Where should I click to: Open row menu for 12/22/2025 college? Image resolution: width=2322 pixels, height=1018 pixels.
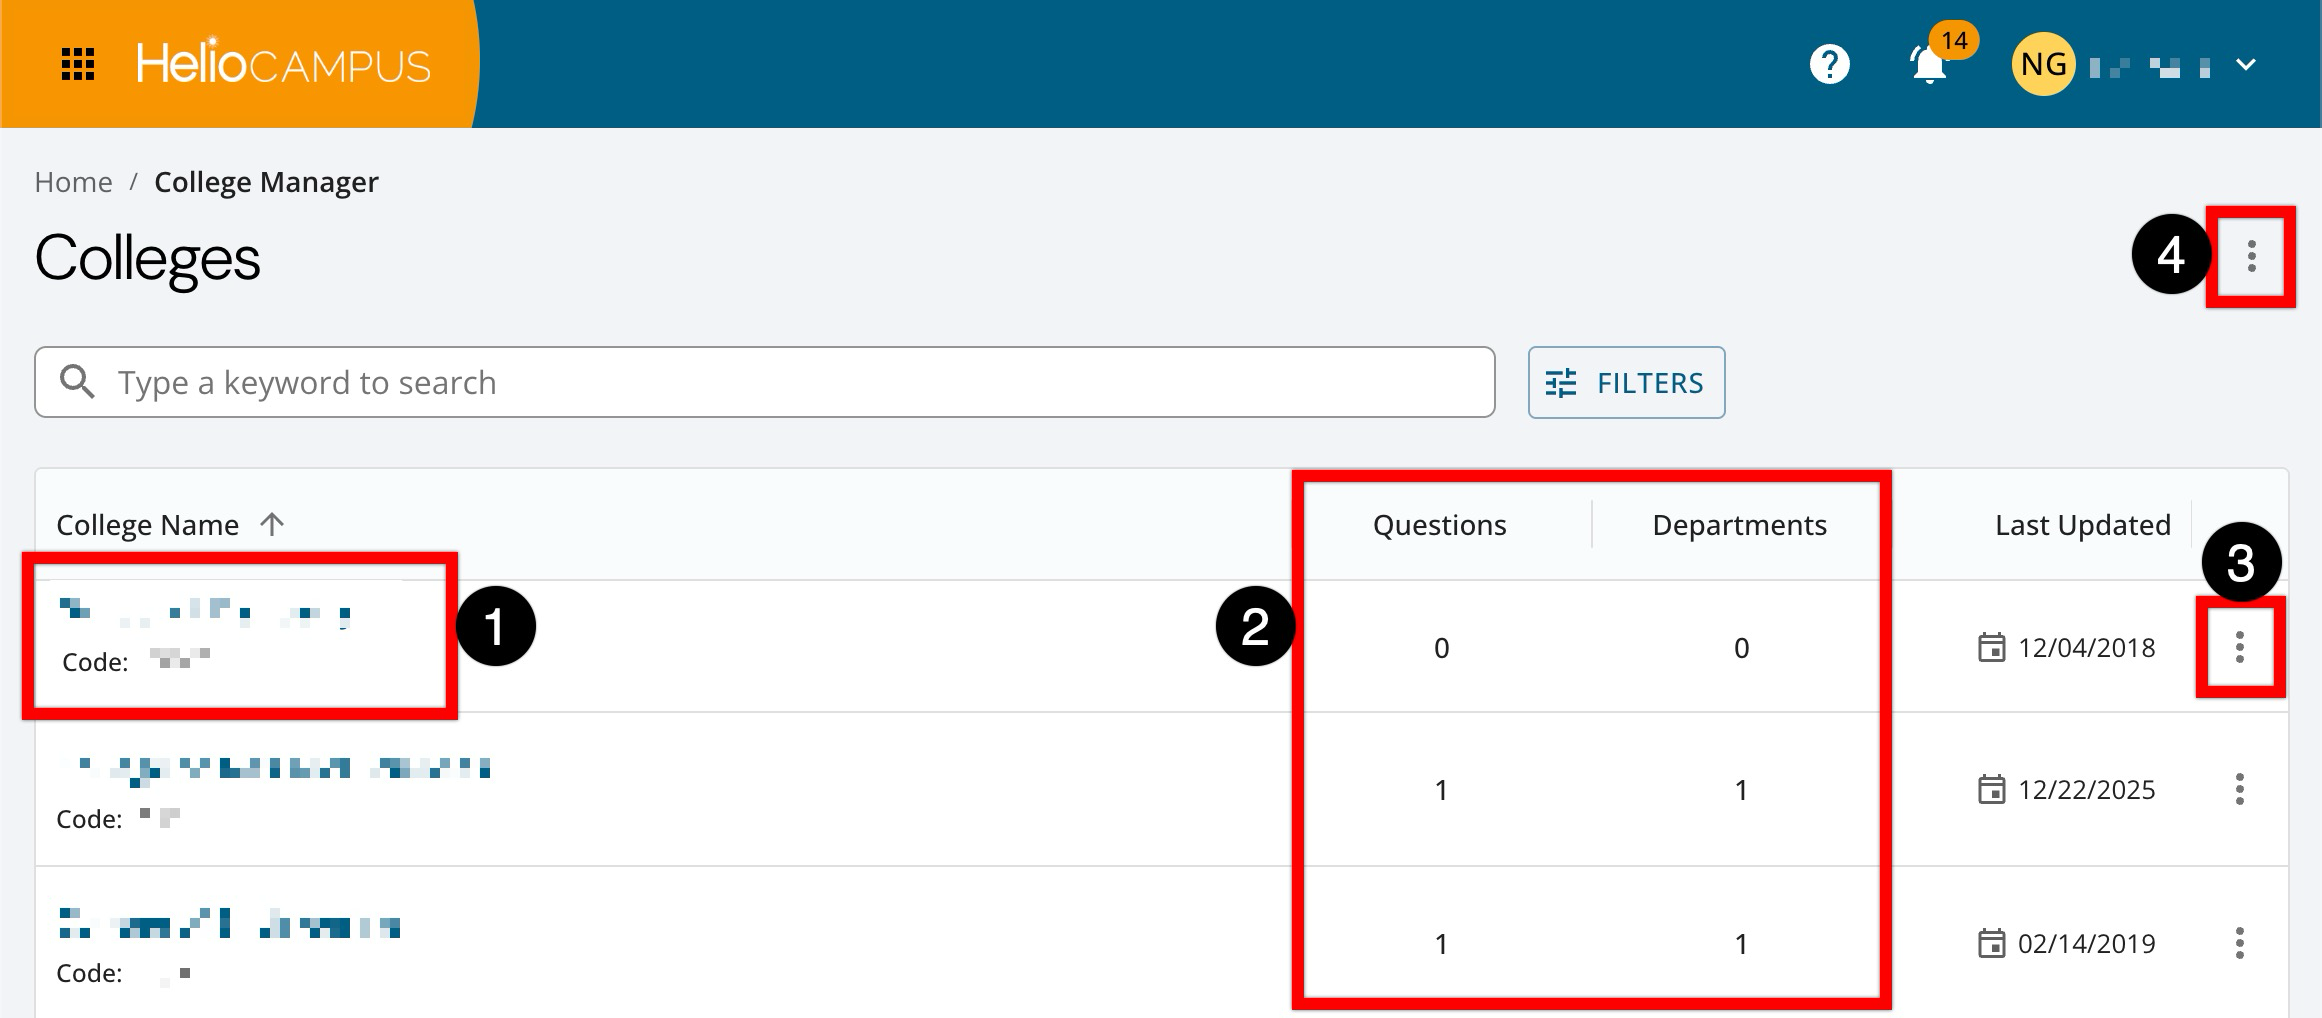click(x=2239, y=790)
